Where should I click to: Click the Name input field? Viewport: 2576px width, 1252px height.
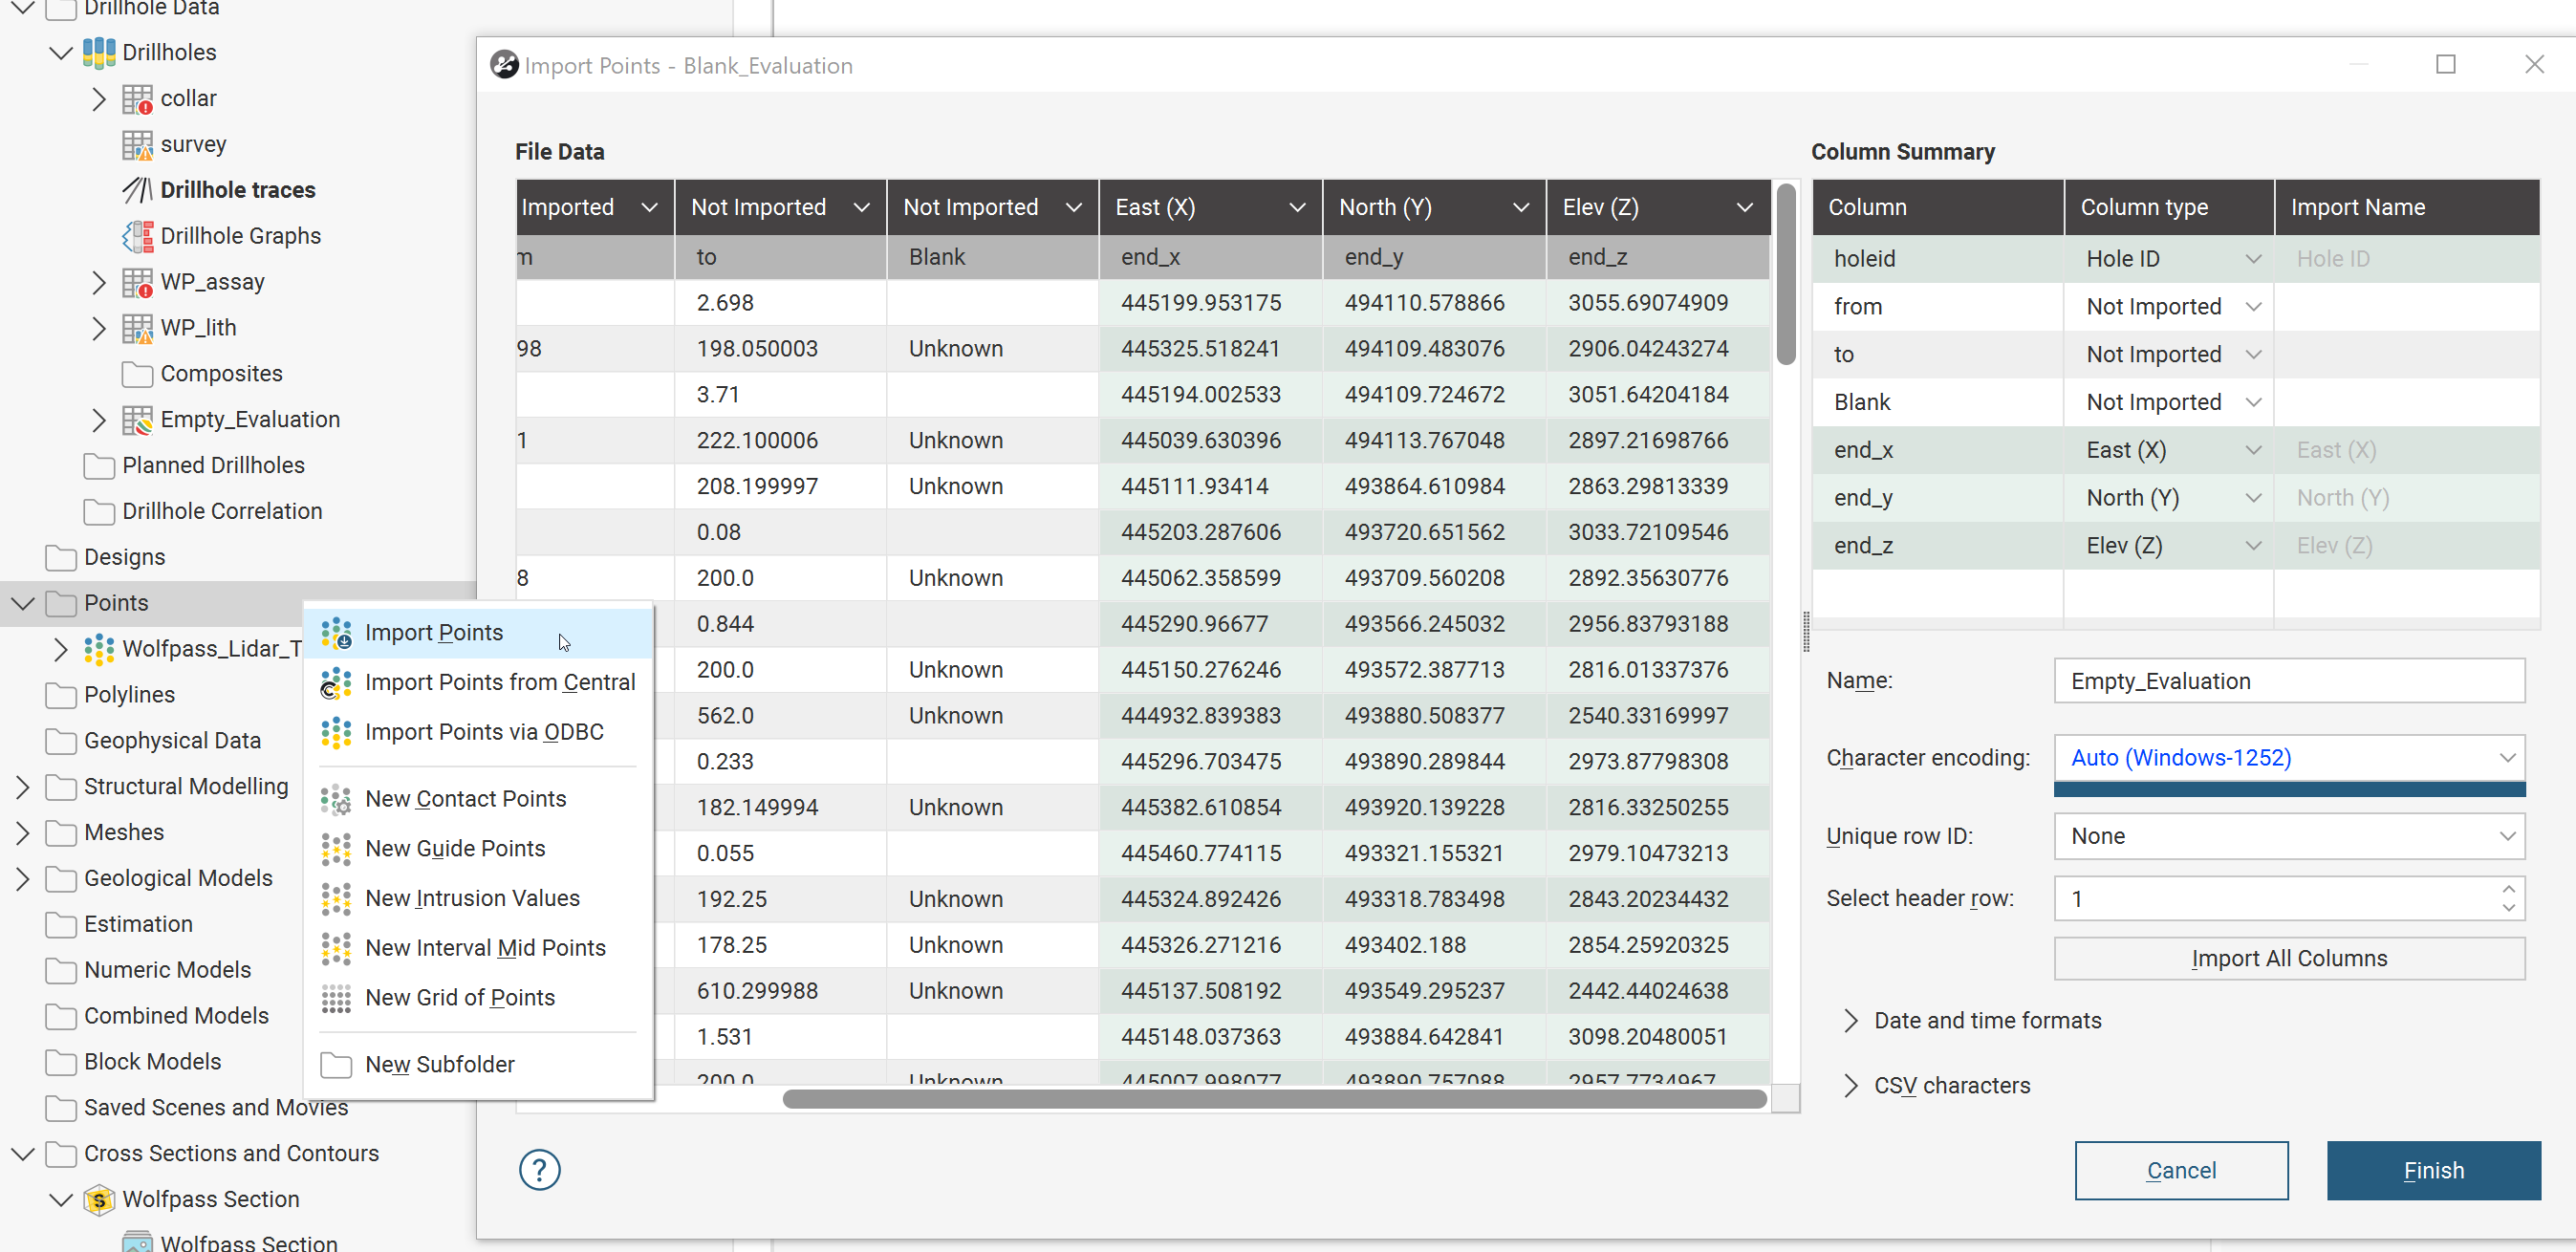point(2289,681)
